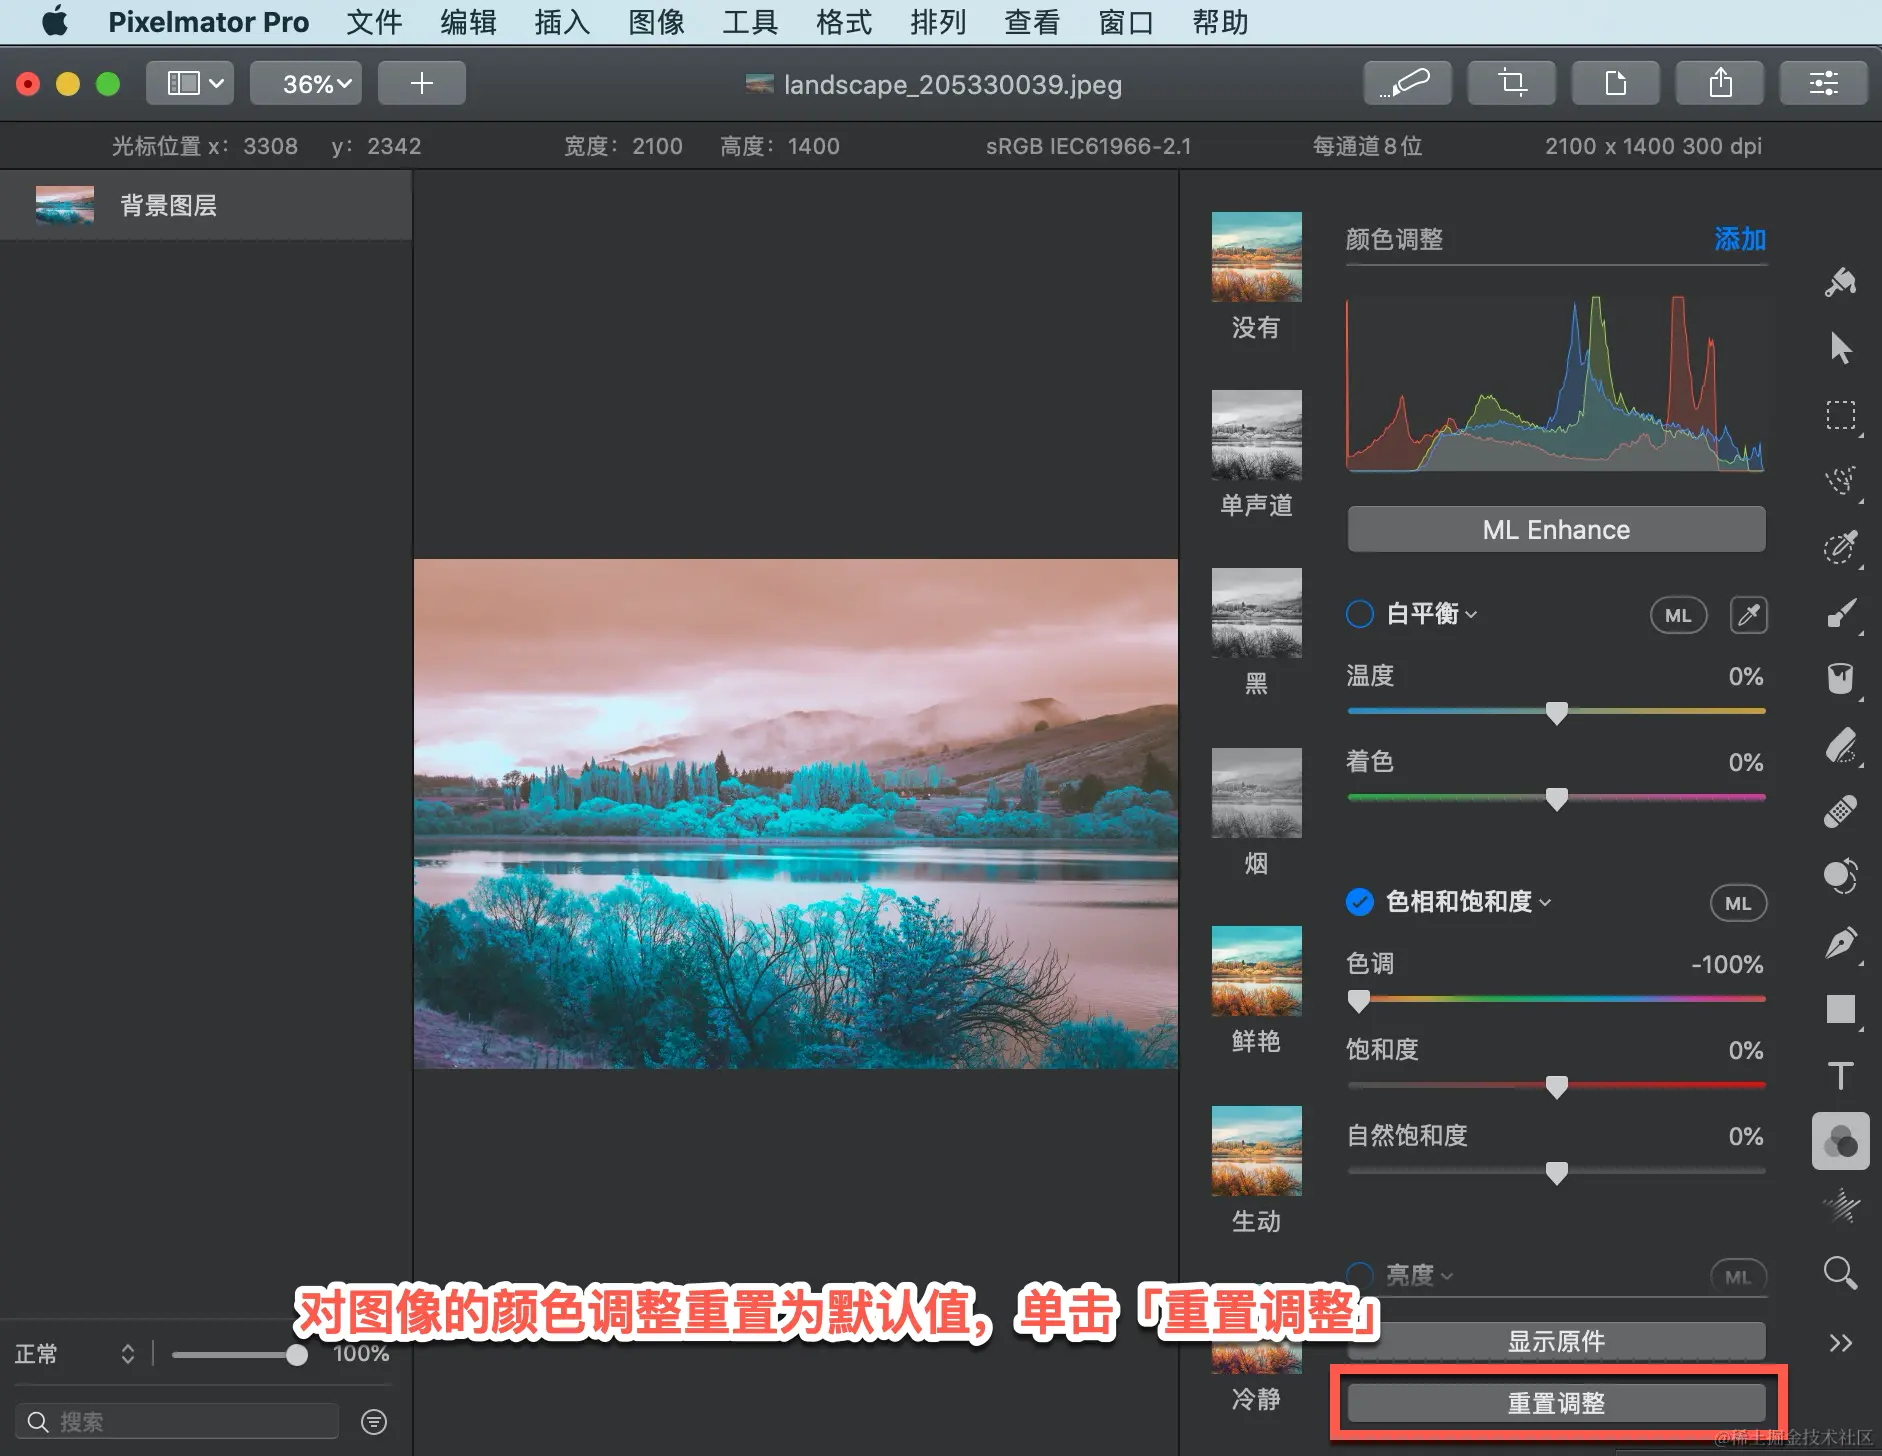The image size is (1882, 1456).
Task: Click the 搜索 layer search field
Action: pyautogui.click(x=177, y=1422)
